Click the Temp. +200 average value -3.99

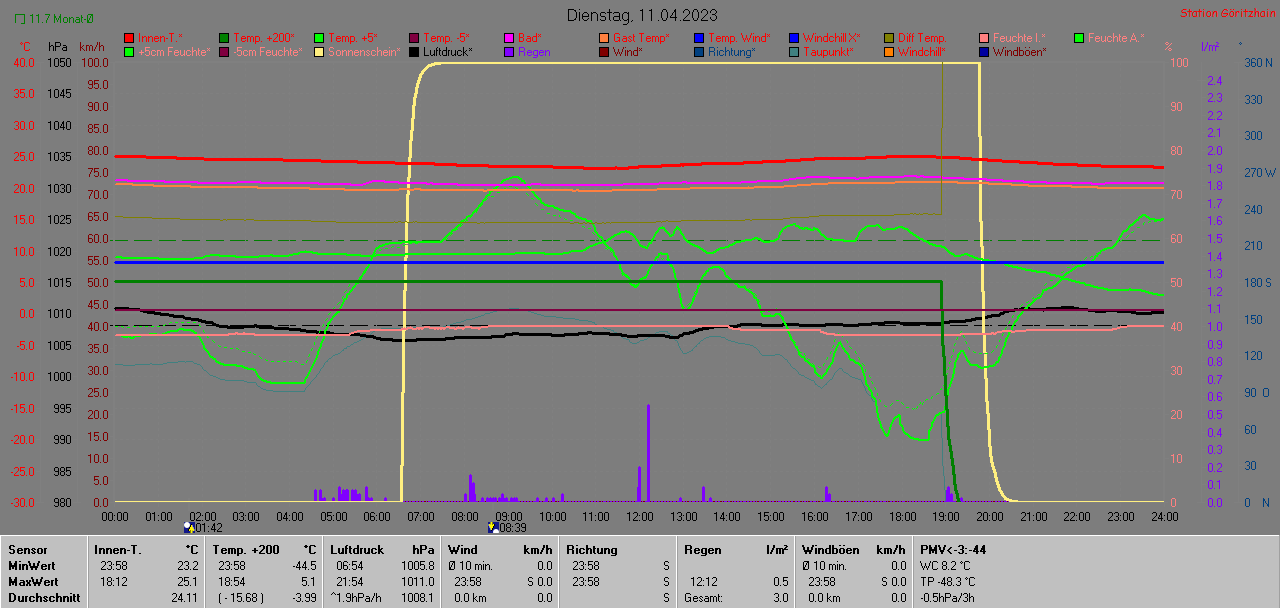click(x=305, y=598)
